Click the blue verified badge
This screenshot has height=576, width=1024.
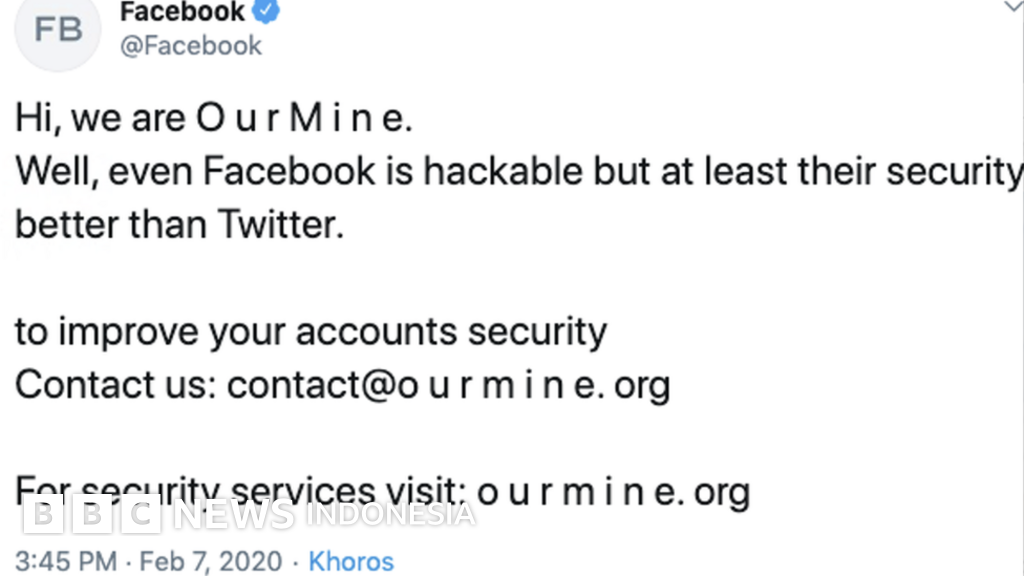267,12
